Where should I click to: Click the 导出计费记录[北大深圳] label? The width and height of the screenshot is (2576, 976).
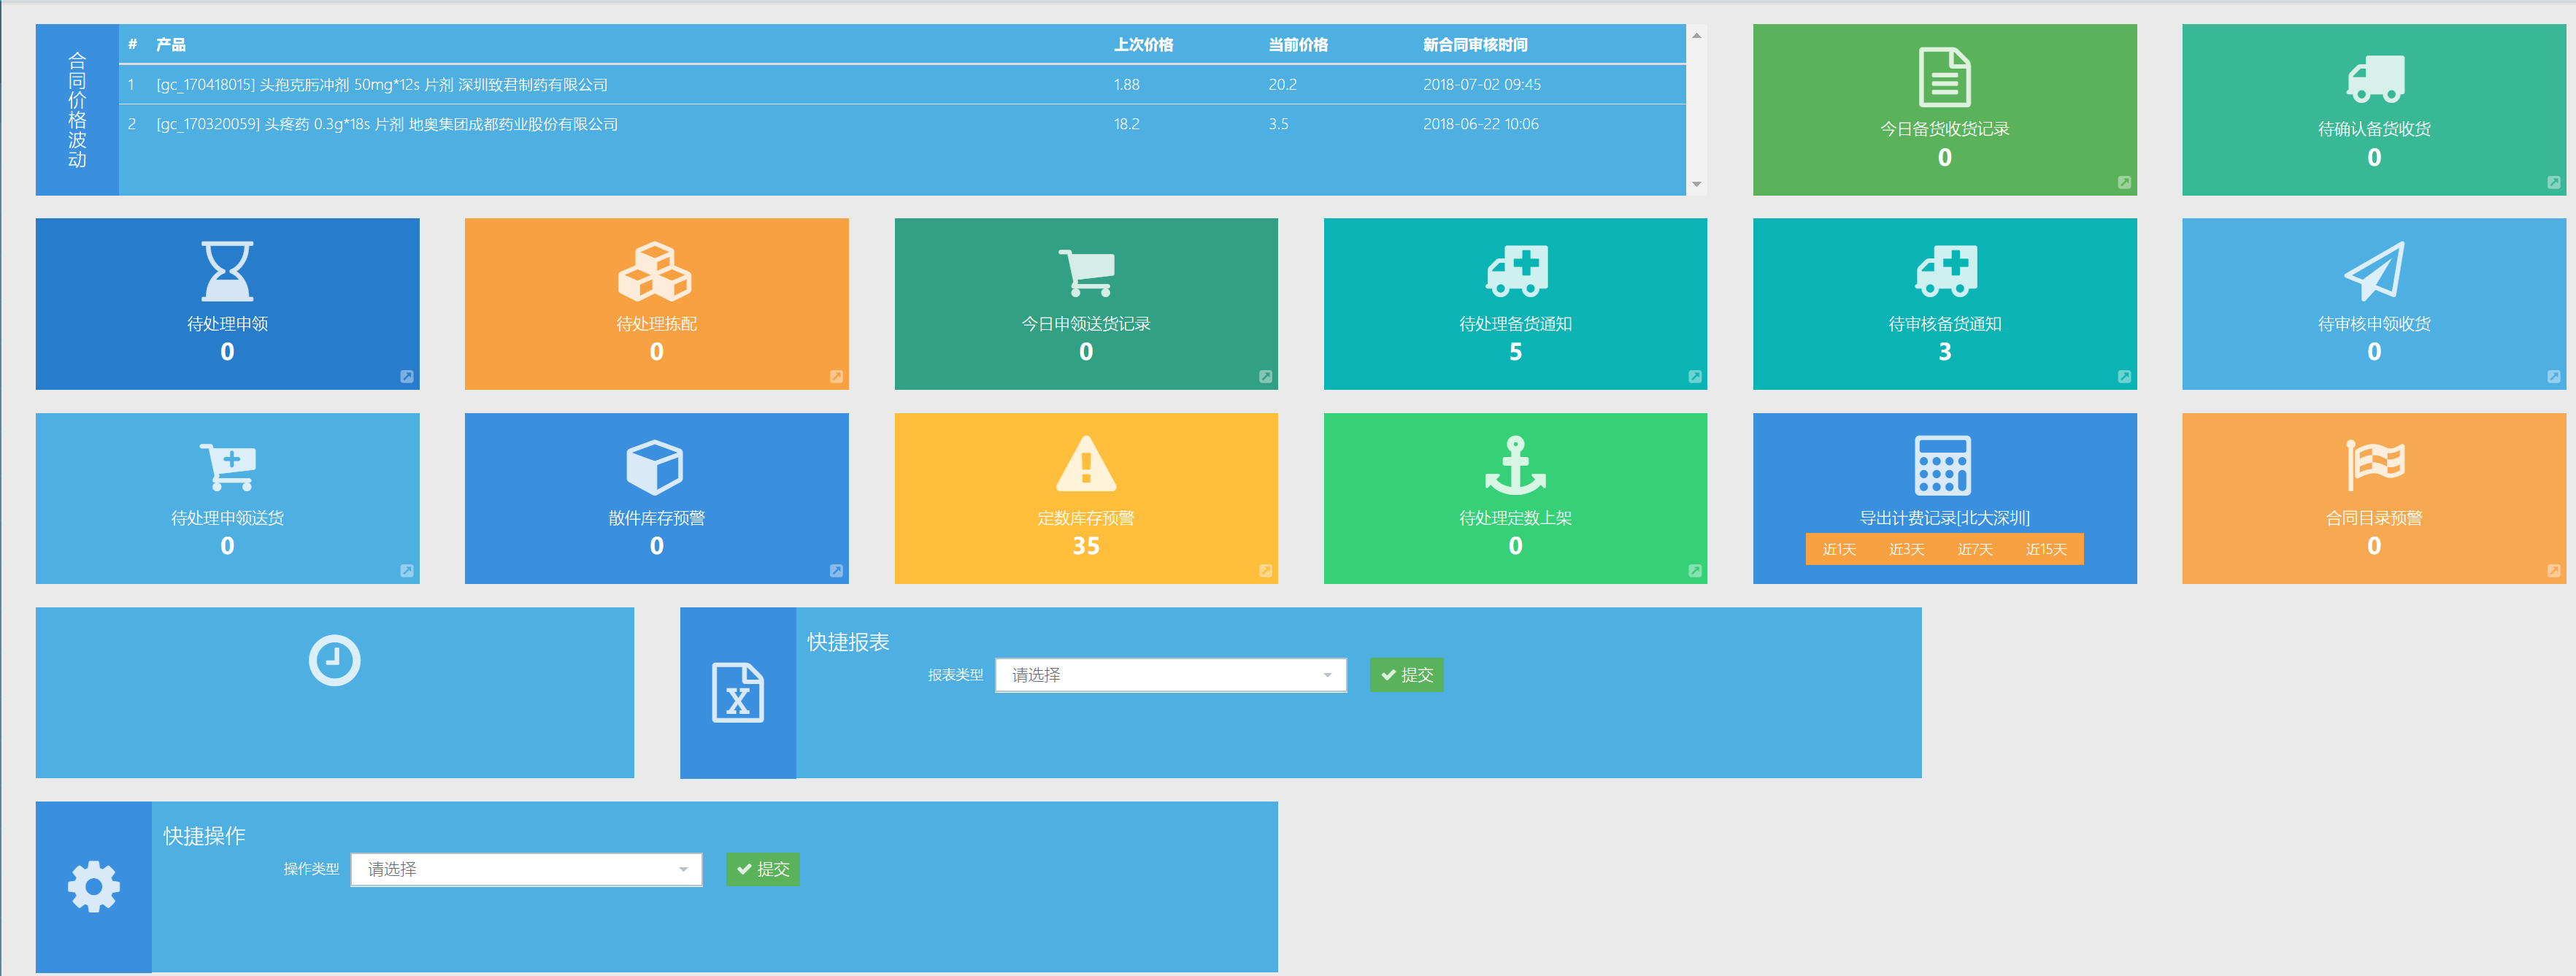1944,518
